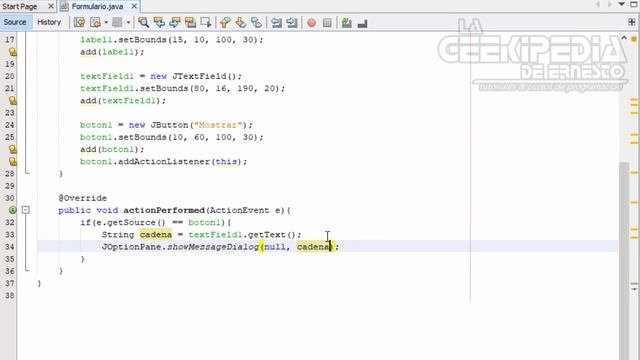Toggle Bookmark on current line
Viewport: 640px width, 360px height.
[x=256, y=22]
